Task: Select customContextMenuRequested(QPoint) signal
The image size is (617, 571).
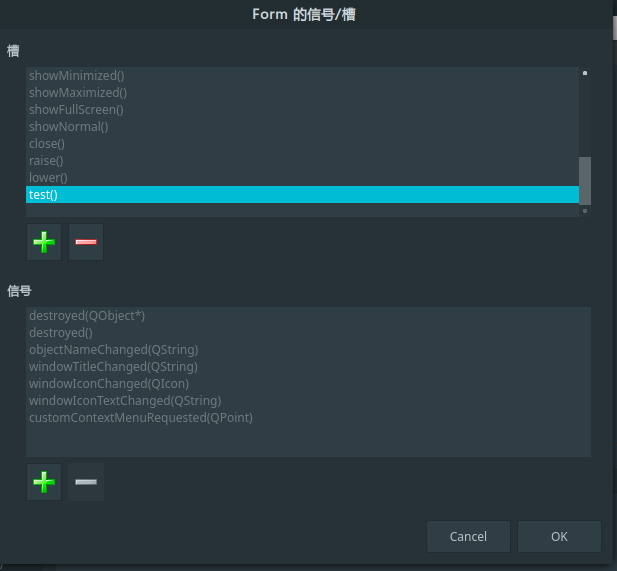Action: [x=308, y=418]
